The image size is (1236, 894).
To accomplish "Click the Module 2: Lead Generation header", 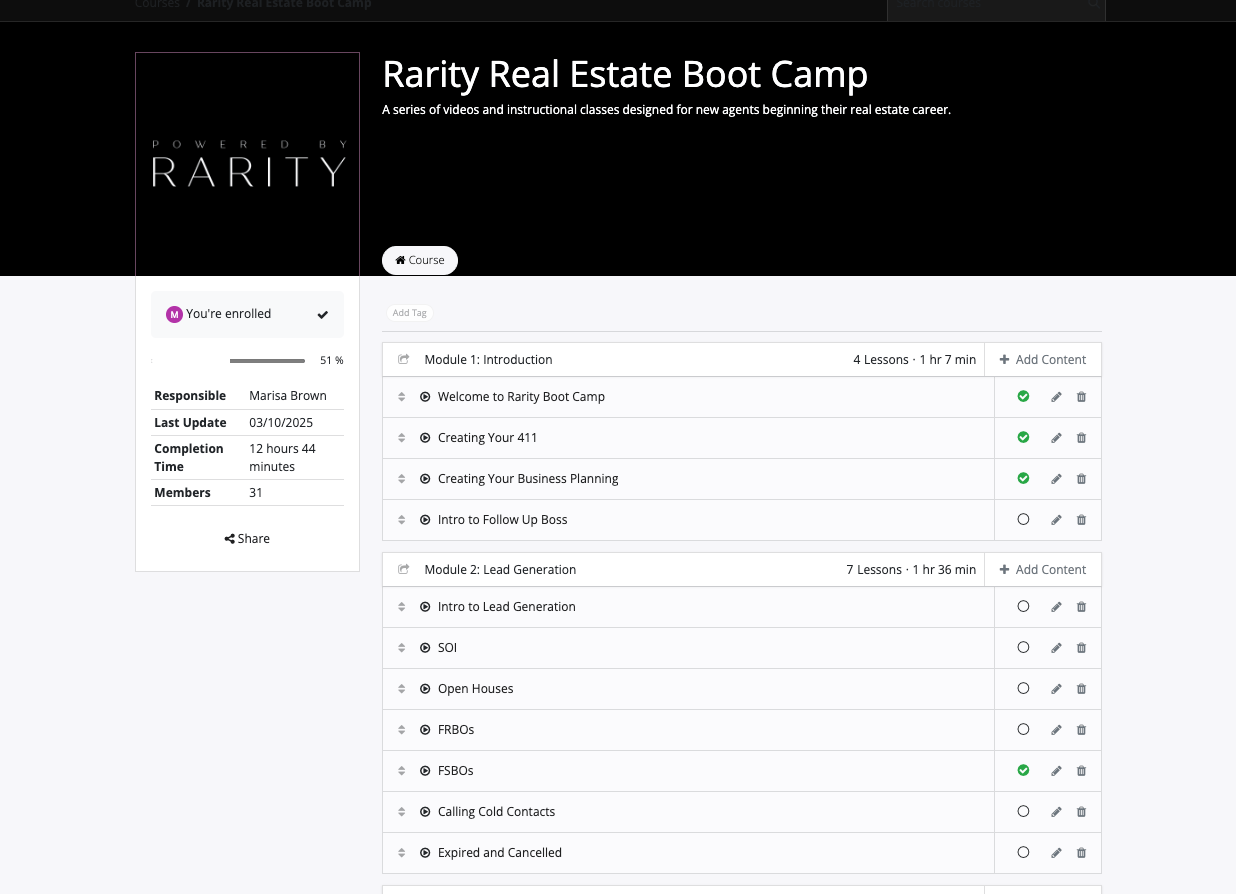I will (x=500, y=570).
